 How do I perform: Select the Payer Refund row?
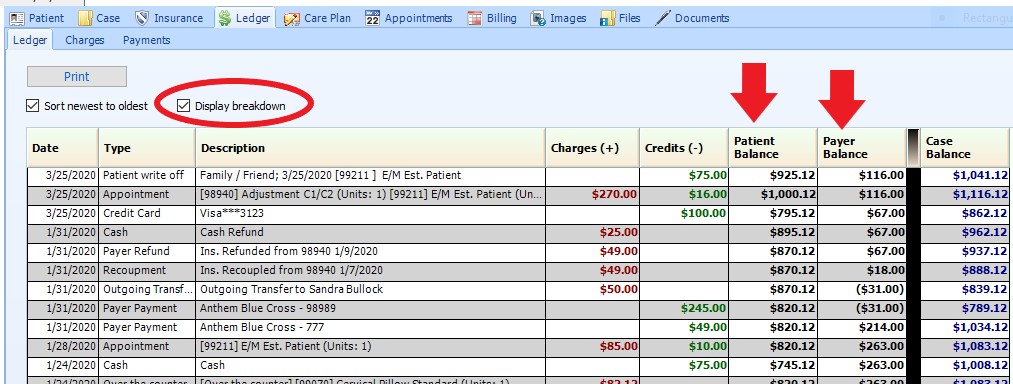click(517, 251)
